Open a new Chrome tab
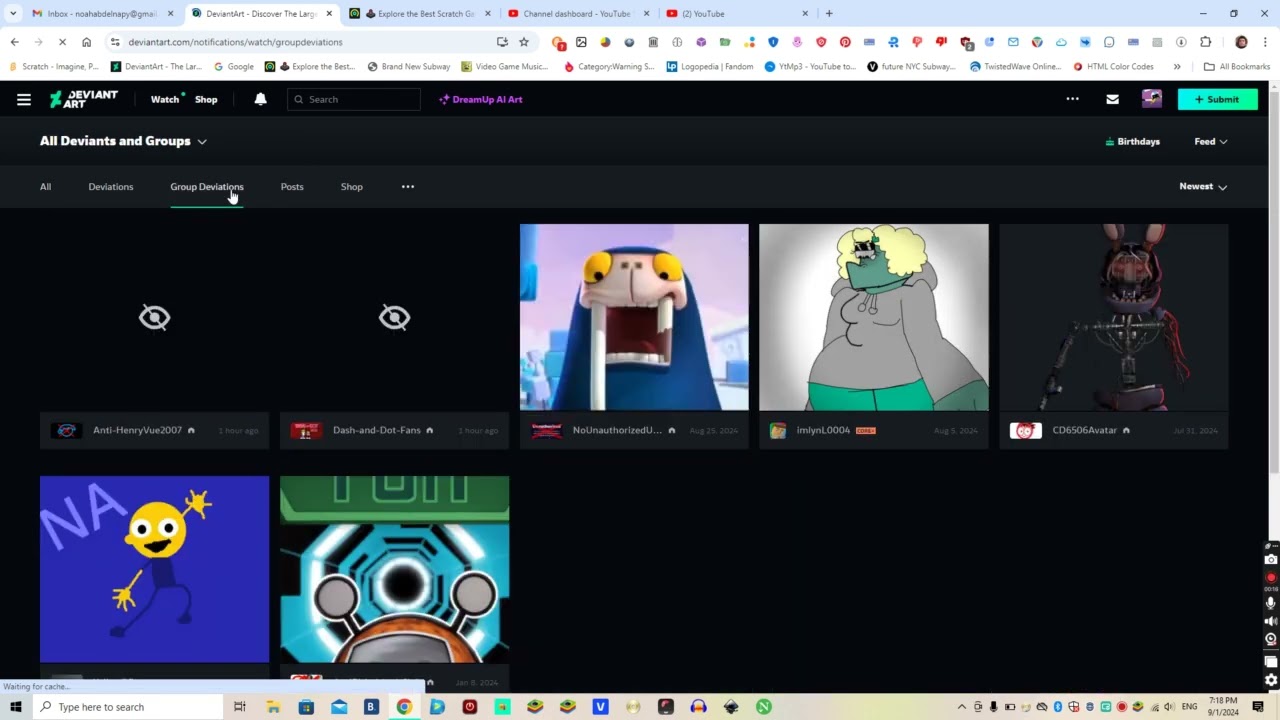 tap(829, 14)
